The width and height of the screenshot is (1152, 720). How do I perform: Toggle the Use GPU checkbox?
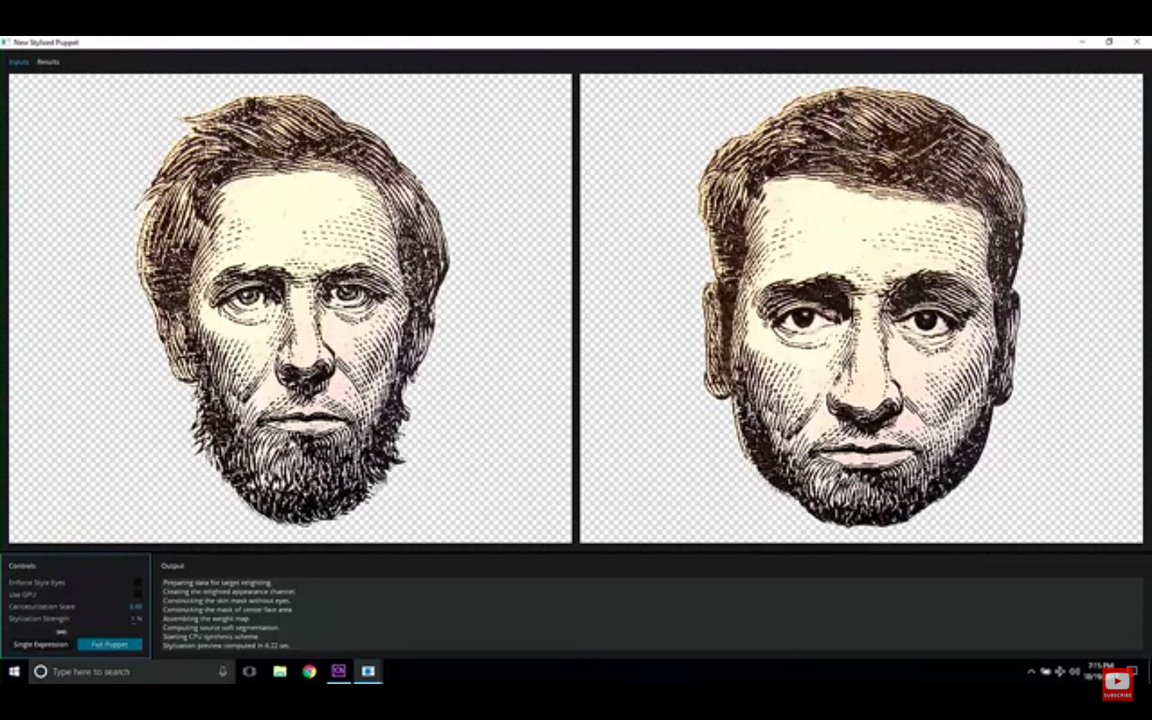tap(137, 594)
